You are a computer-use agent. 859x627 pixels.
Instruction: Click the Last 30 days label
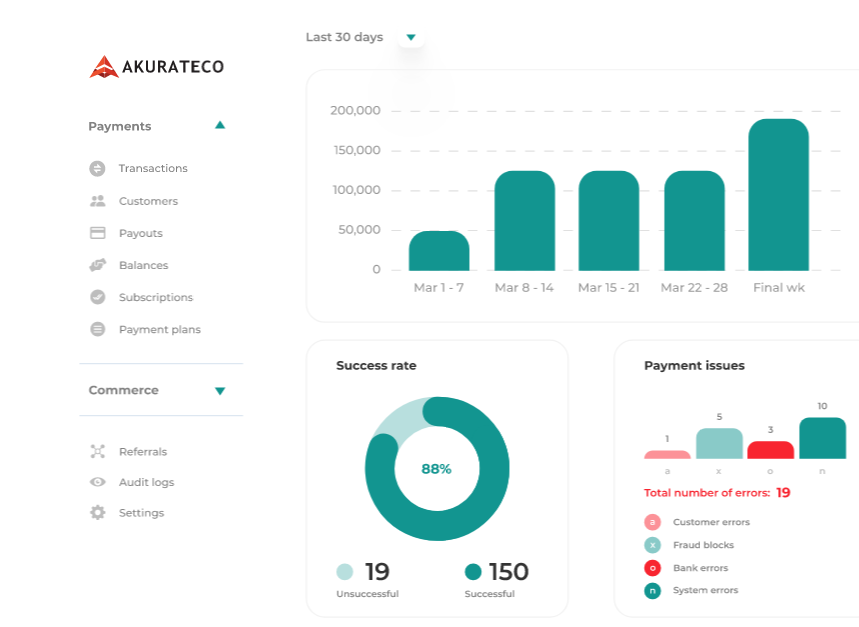coord(344,37)
